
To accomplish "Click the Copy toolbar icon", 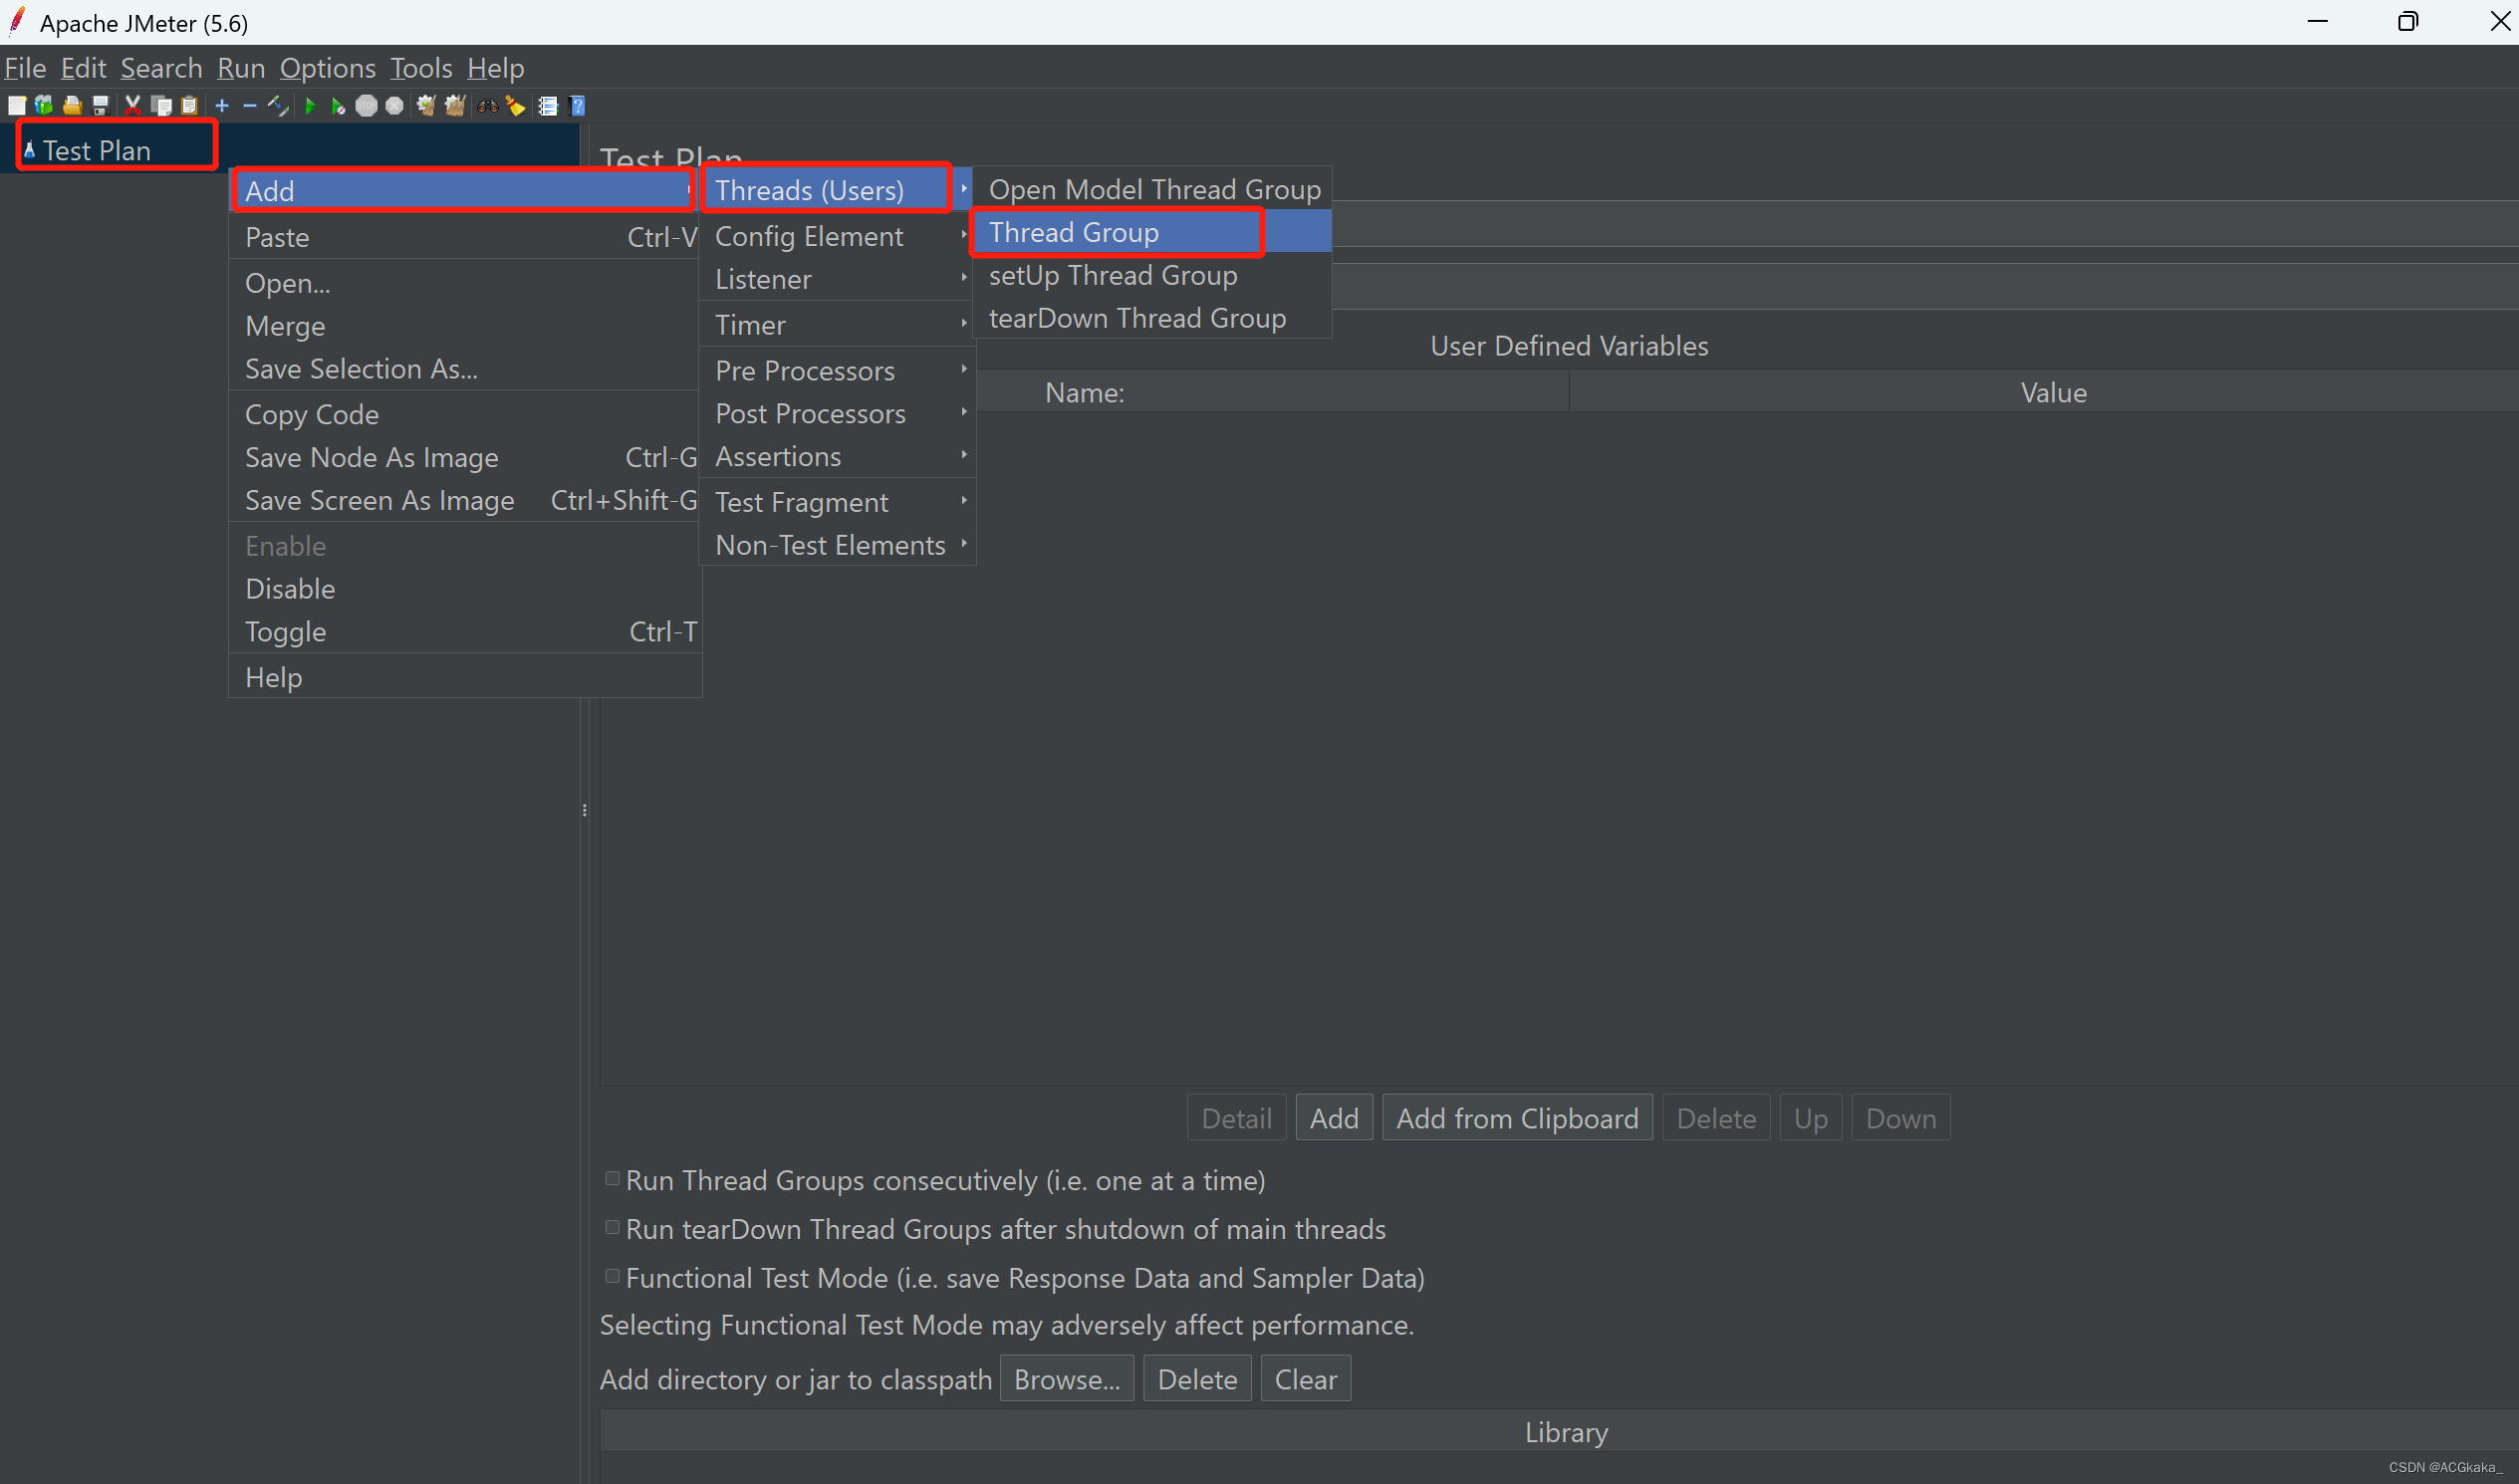I will coord(161,106).
